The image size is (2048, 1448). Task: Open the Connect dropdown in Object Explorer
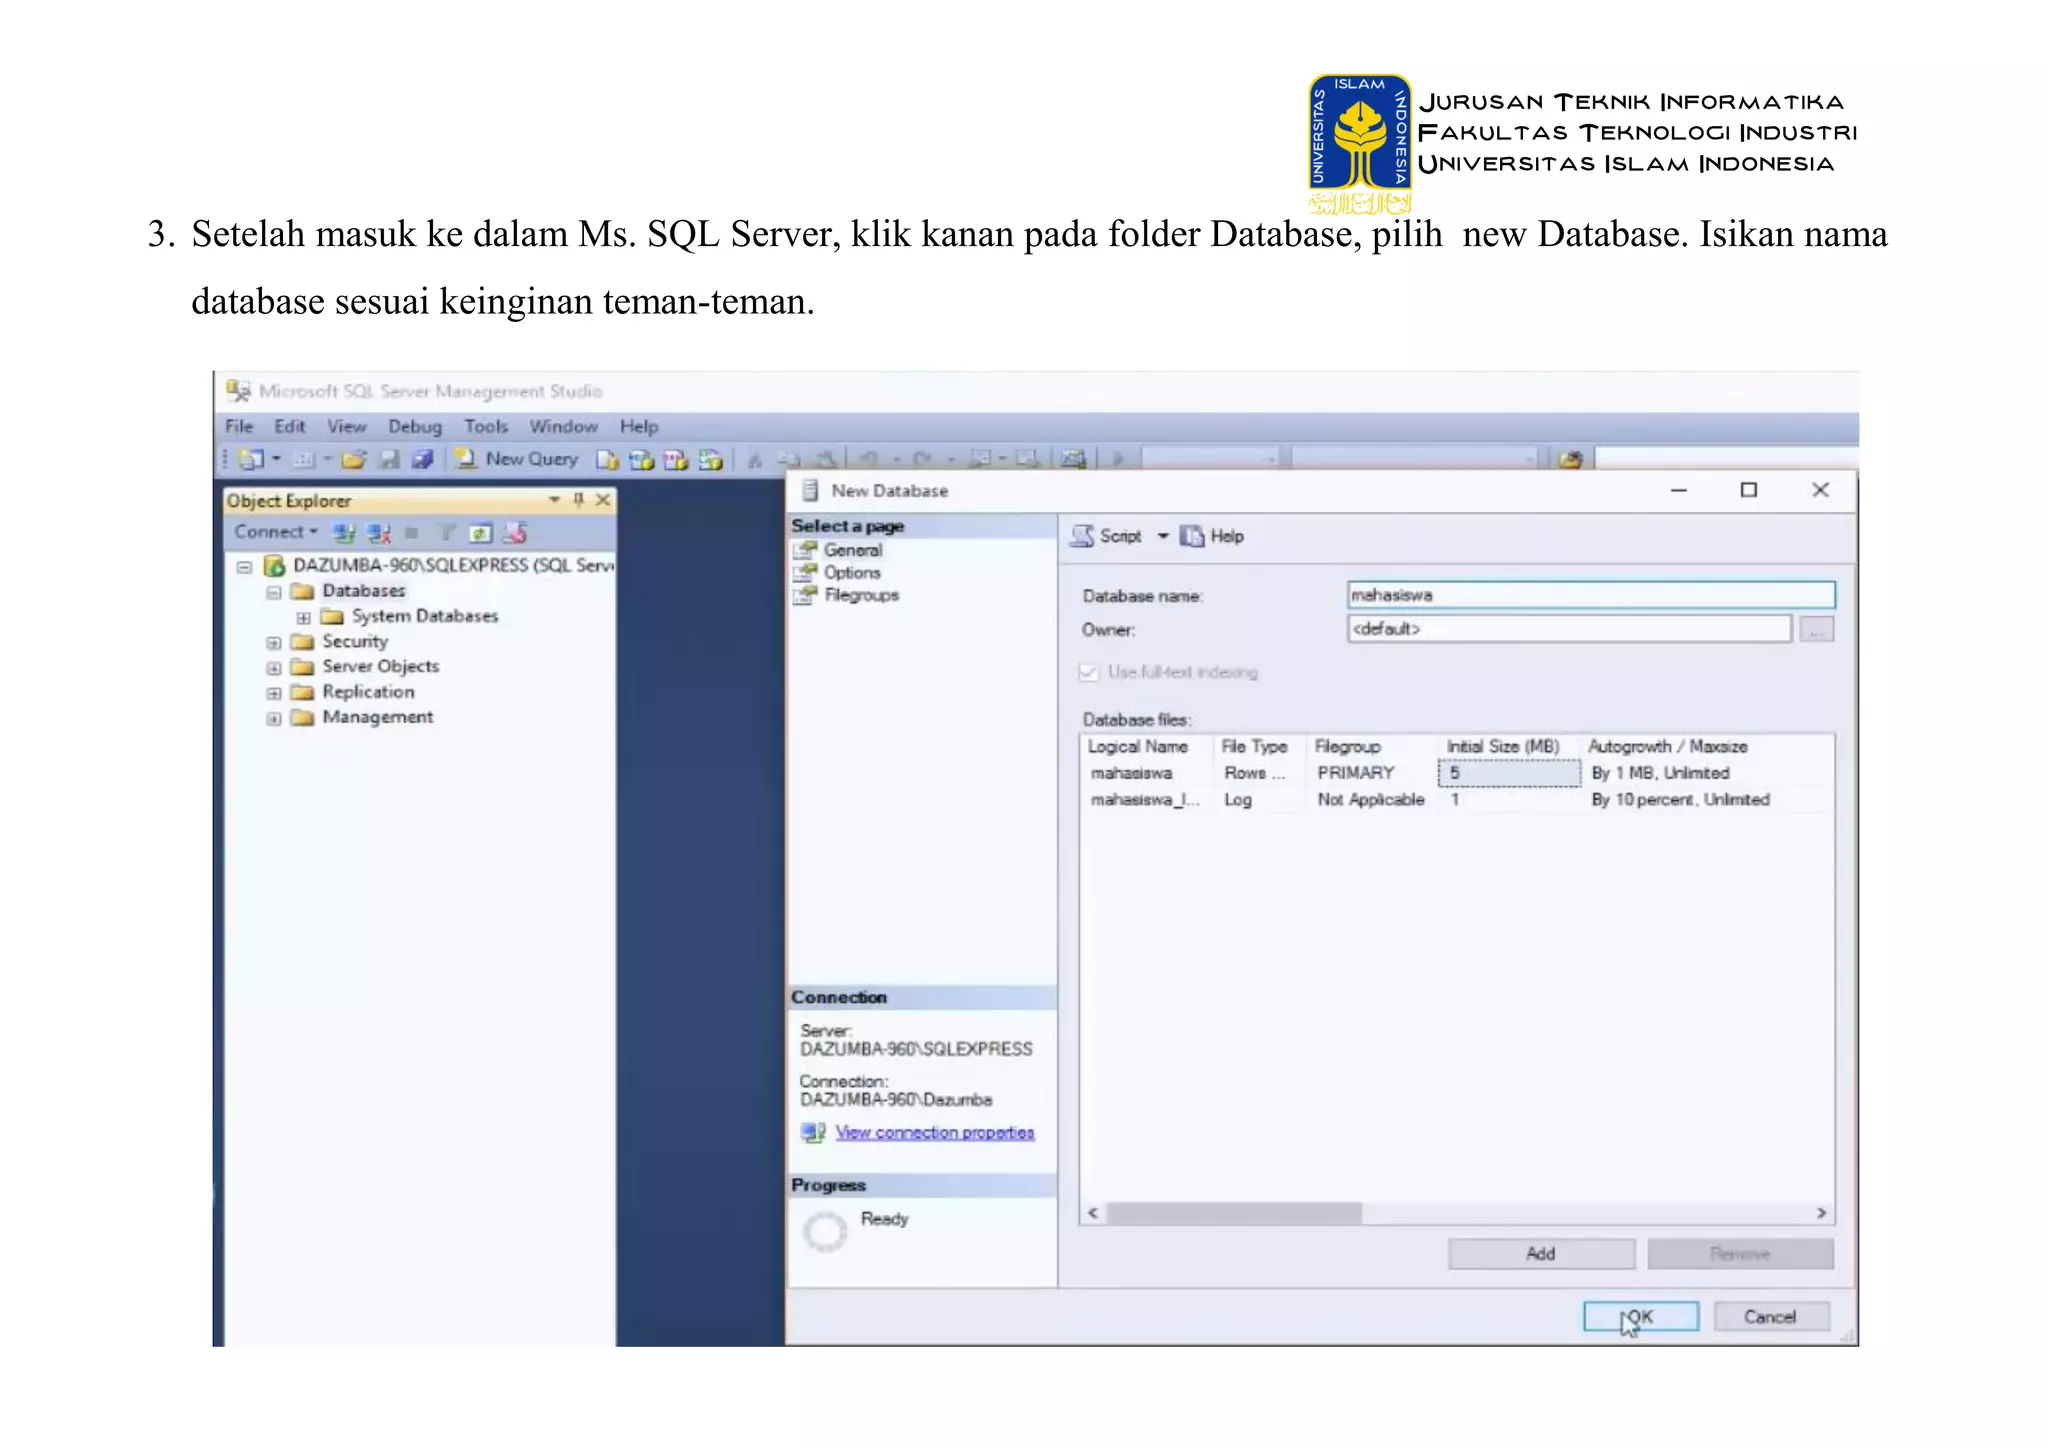pyautogui.click(x=276, y=532)
